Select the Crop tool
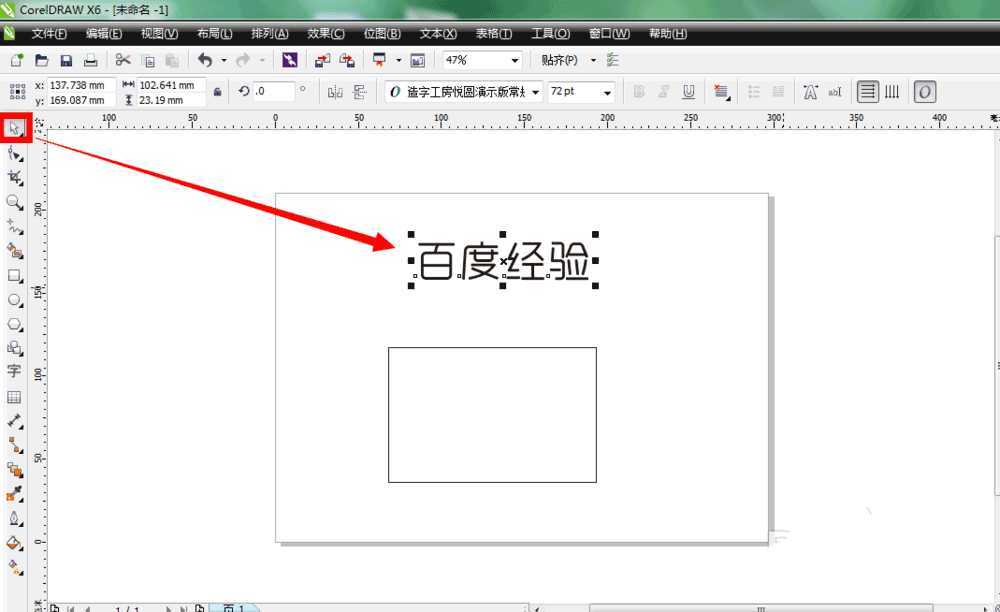The image size is (1000, 612). pyautogui.click(x=14, y=177)
